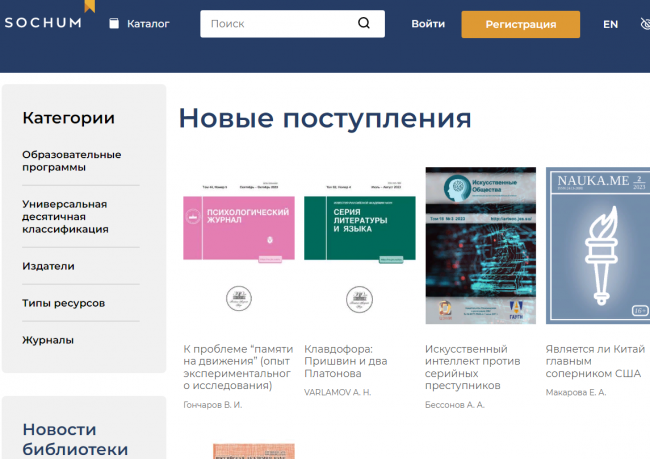Toggle the accessibility eye icon
Image resolution: width=650 pixels, height=459 pixels.
[x=644, y=24]
